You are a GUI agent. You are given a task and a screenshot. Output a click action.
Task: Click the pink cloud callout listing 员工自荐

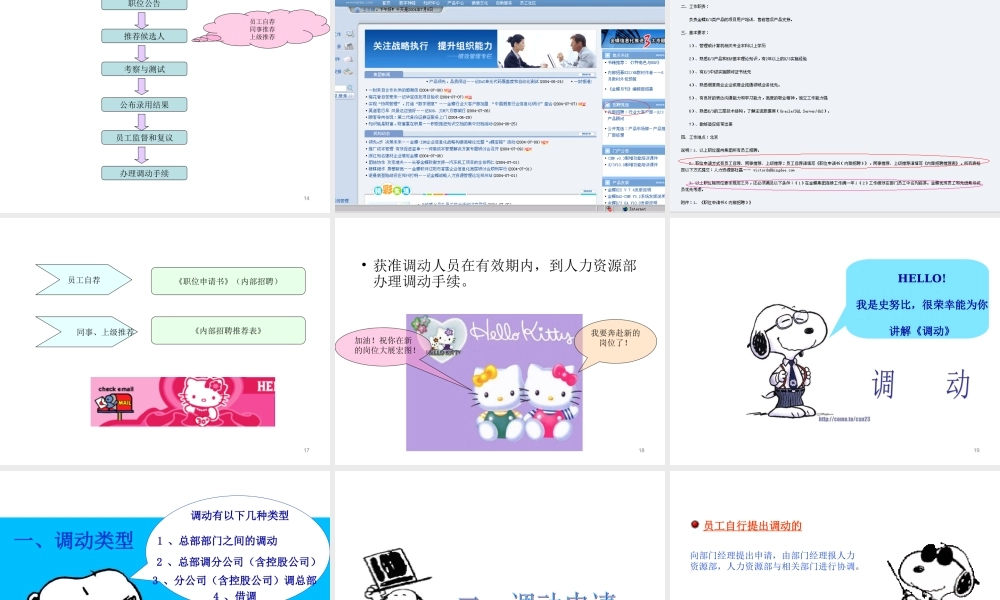coord(263,29)
